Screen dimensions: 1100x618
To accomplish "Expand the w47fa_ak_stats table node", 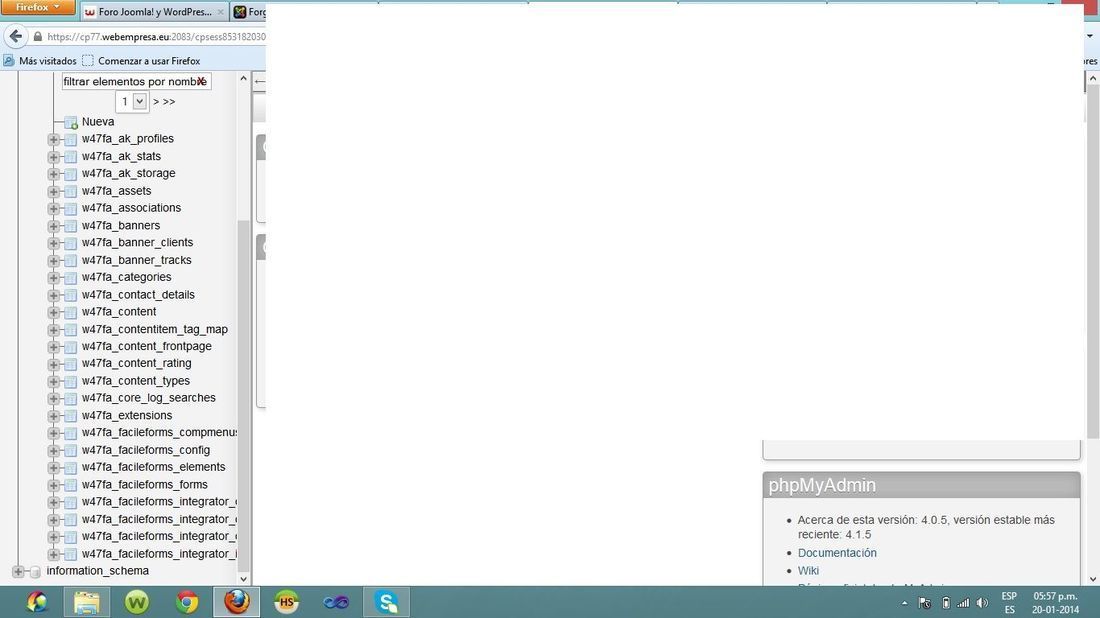I will click(x=53, y=157).
